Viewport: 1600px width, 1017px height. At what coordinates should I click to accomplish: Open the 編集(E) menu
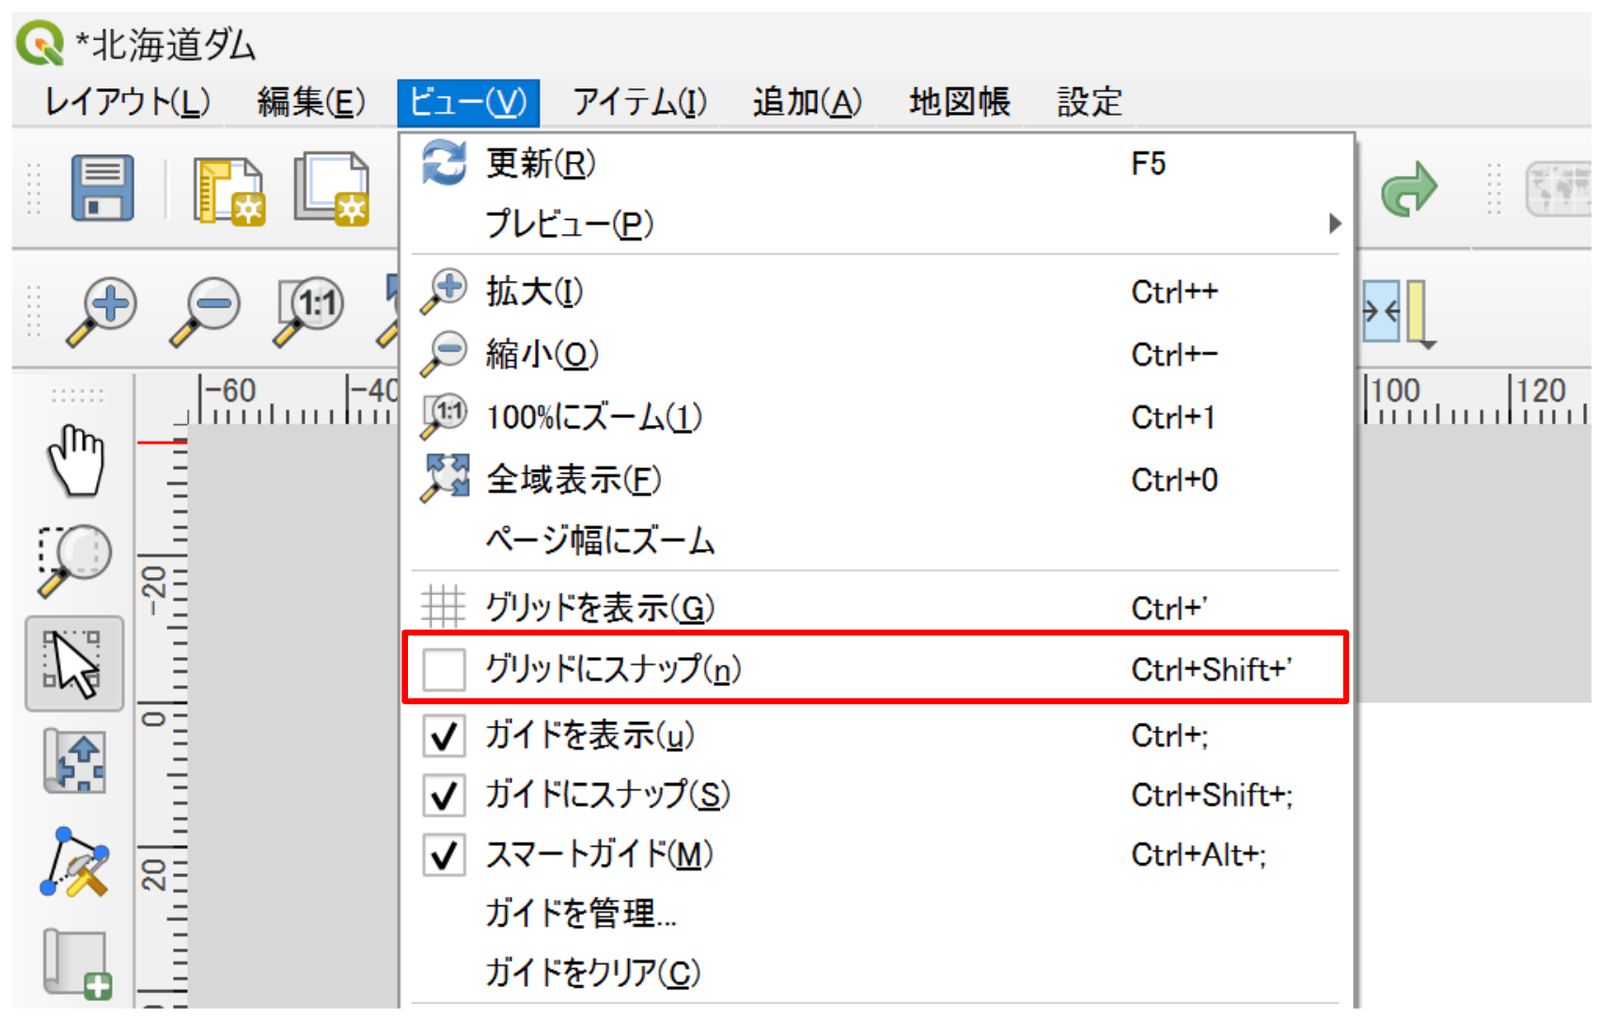click(311, 102)
